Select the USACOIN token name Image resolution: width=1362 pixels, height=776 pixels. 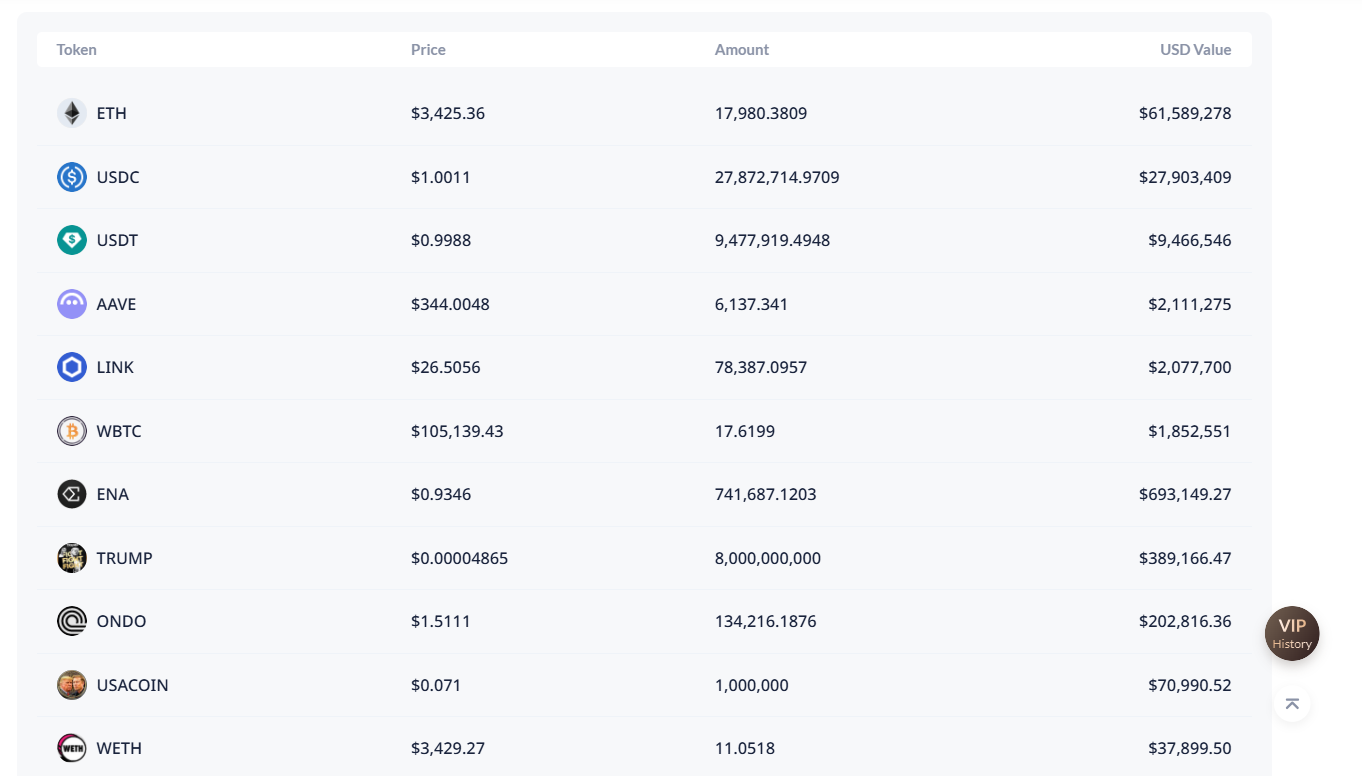coord(133,685)
